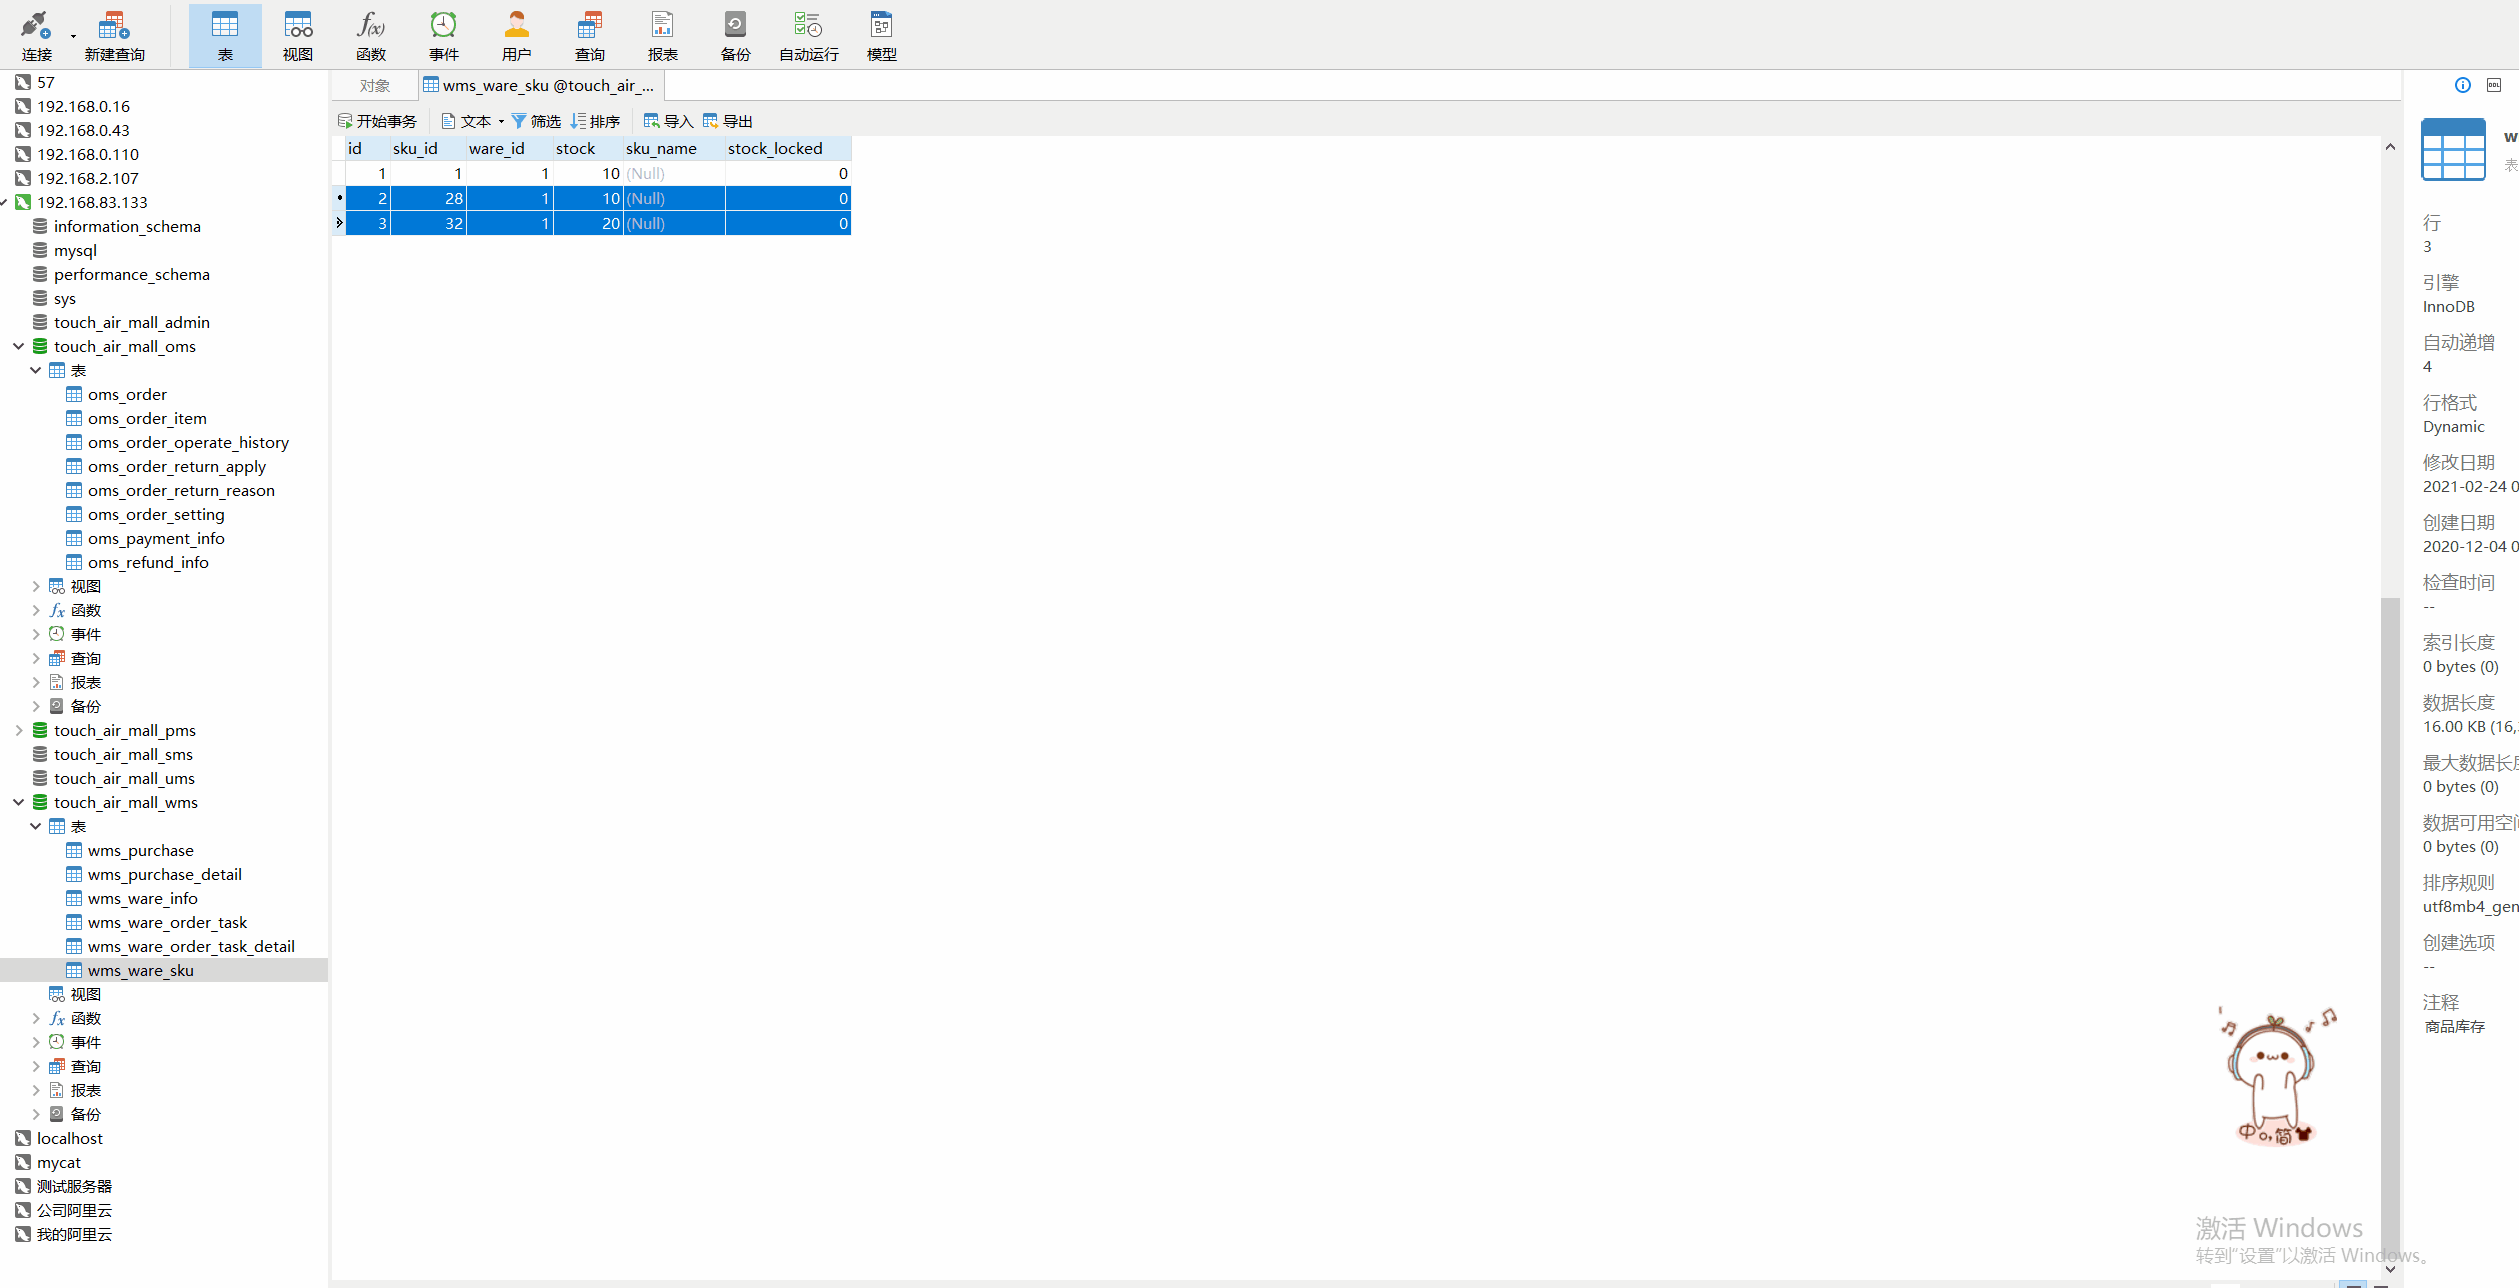The width and height of the screenshot is (2519, 1288).
Task: Click 开始事务 (Begin Transaction) button
Action: [x=378, y=121]
